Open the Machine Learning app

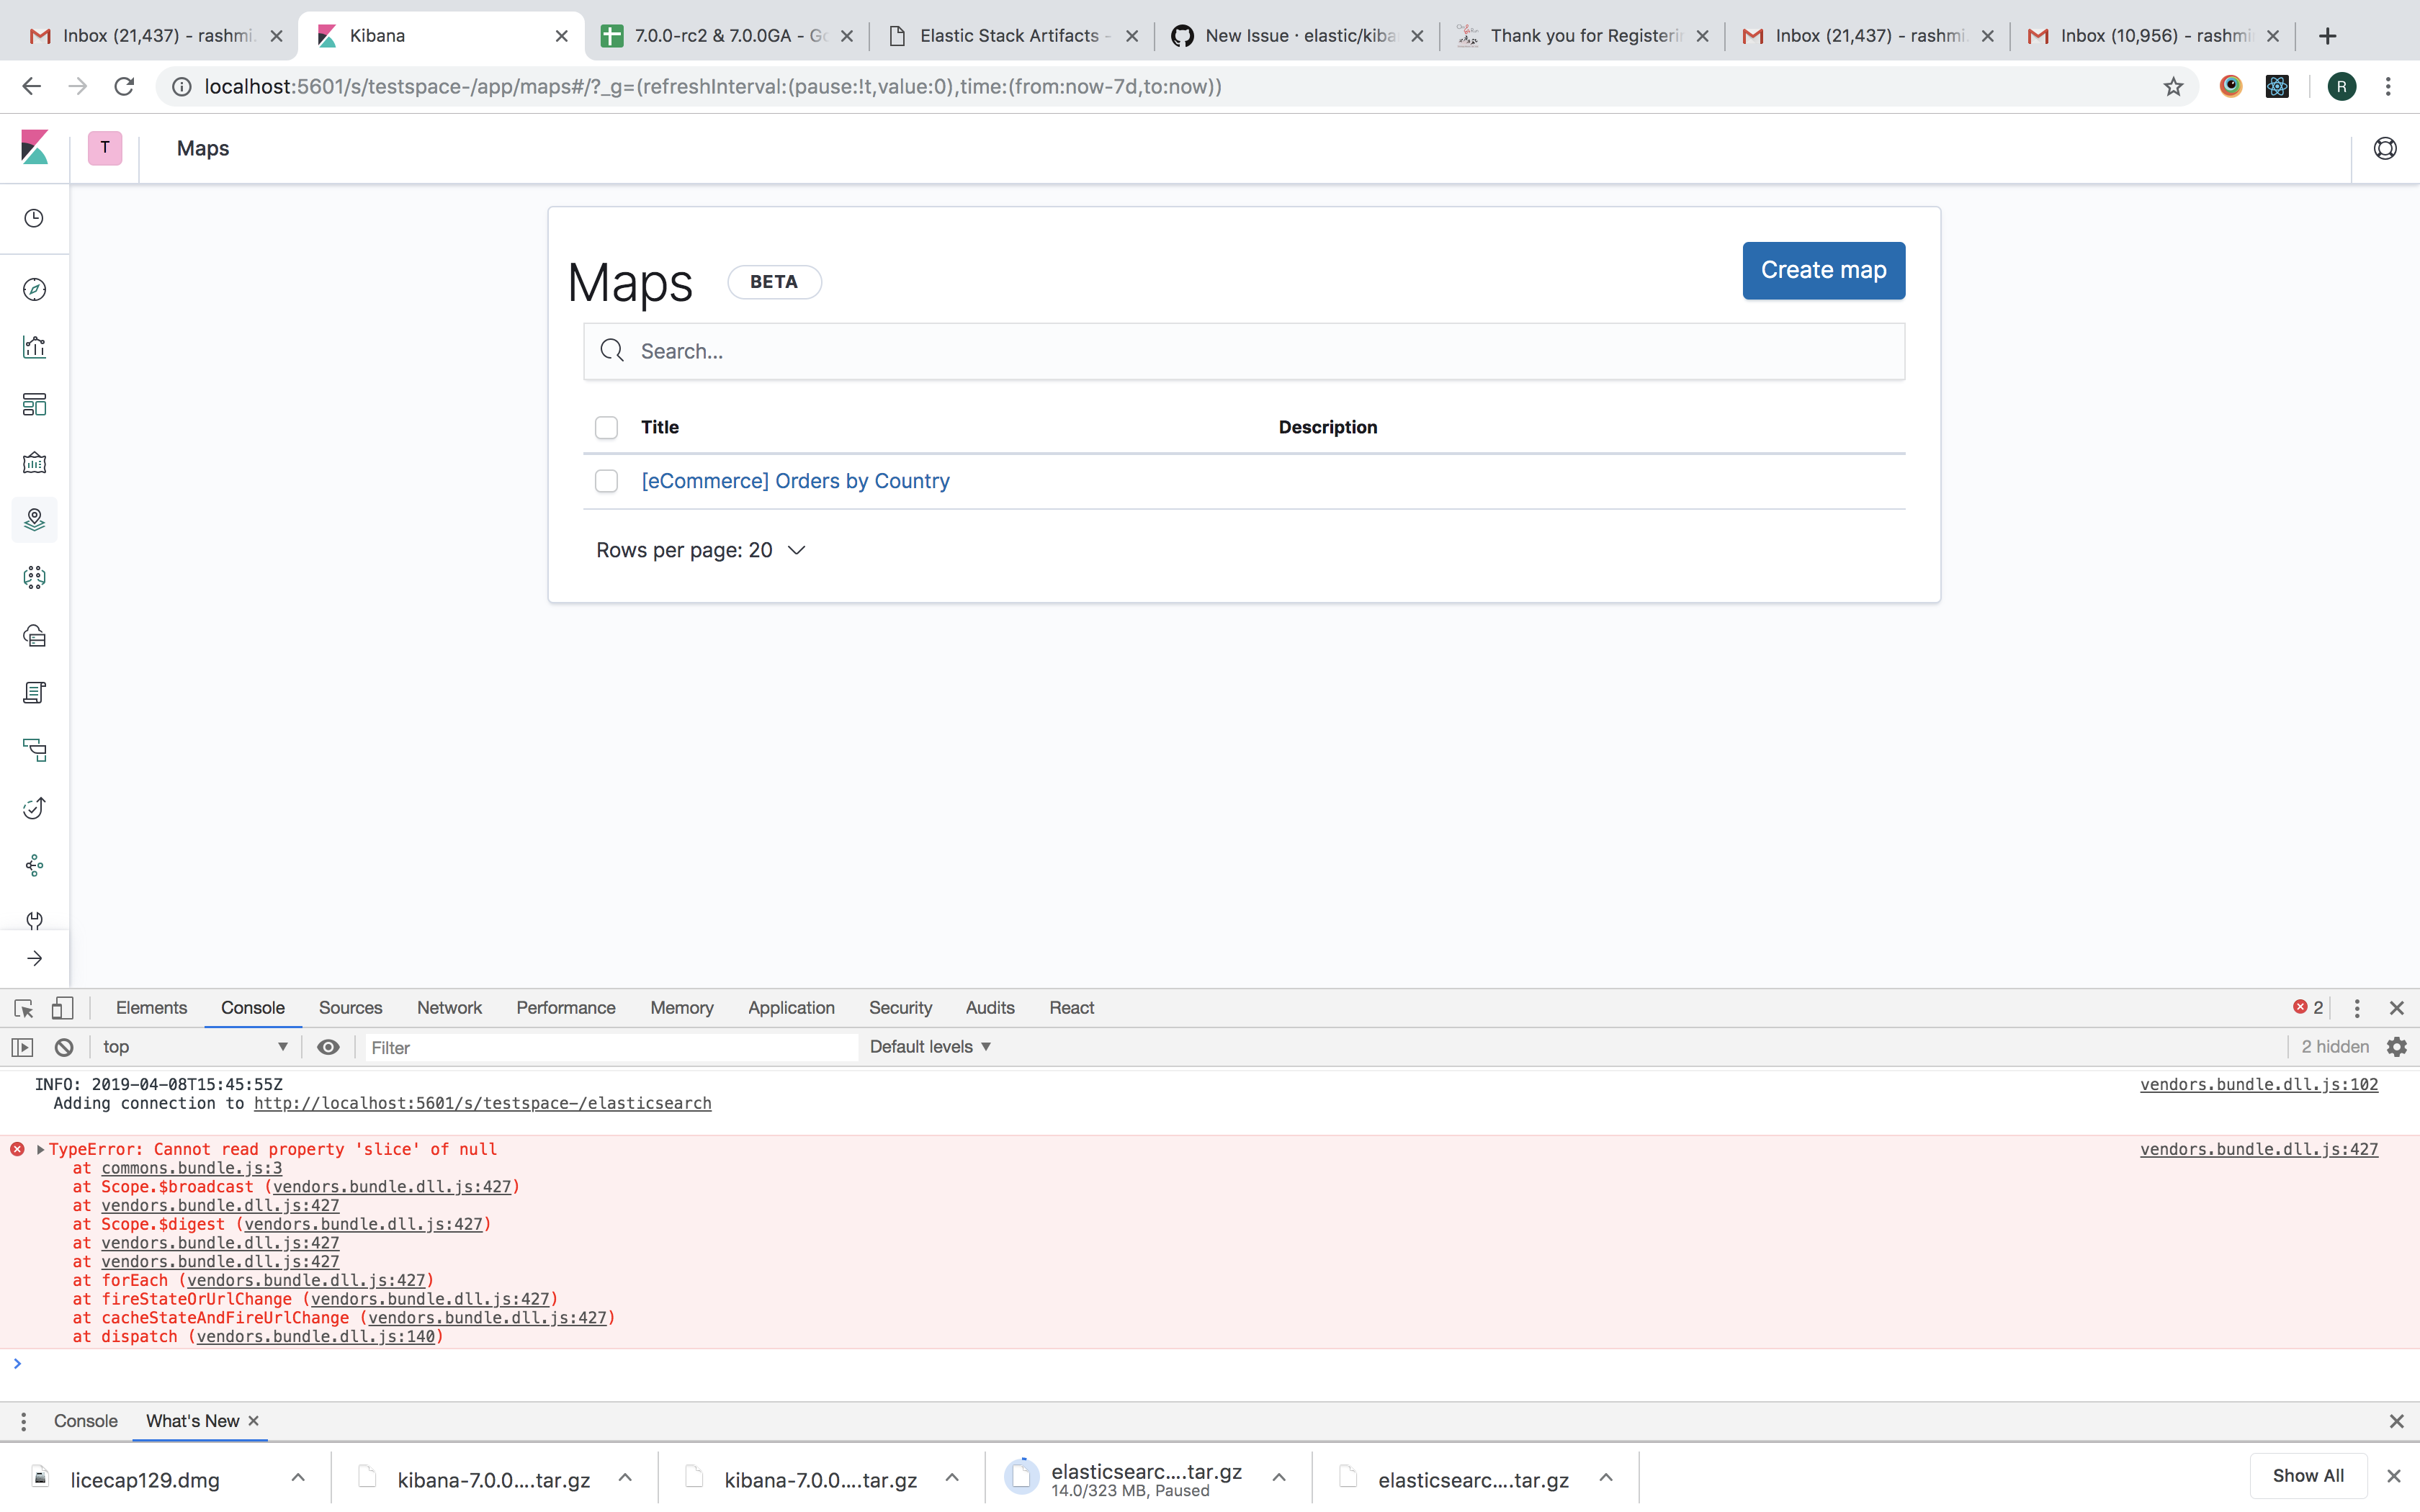[x=35, y=577]
